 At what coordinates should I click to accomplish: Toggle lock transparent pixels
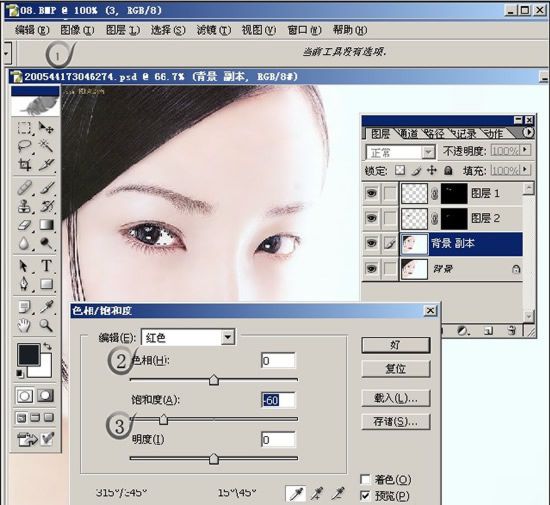pyautogui.click(x=400, y=170)
